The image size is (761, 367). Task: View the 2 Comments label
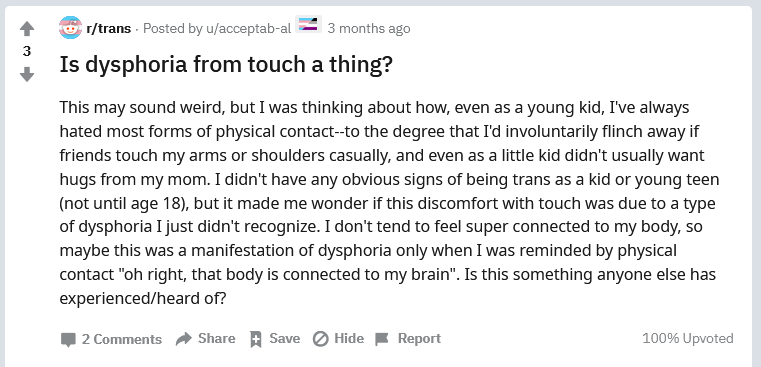click(122, 339)
